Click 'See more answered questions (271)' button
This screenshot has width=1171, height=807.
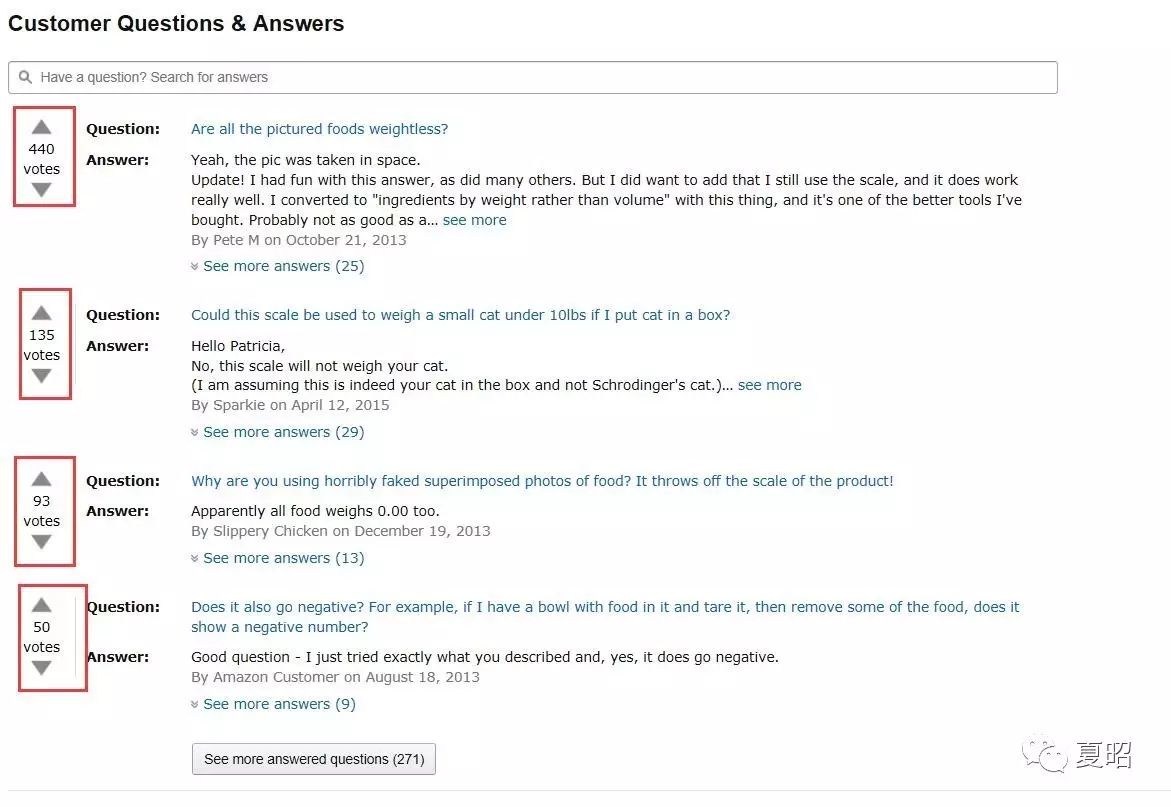(x=314, y=759)
